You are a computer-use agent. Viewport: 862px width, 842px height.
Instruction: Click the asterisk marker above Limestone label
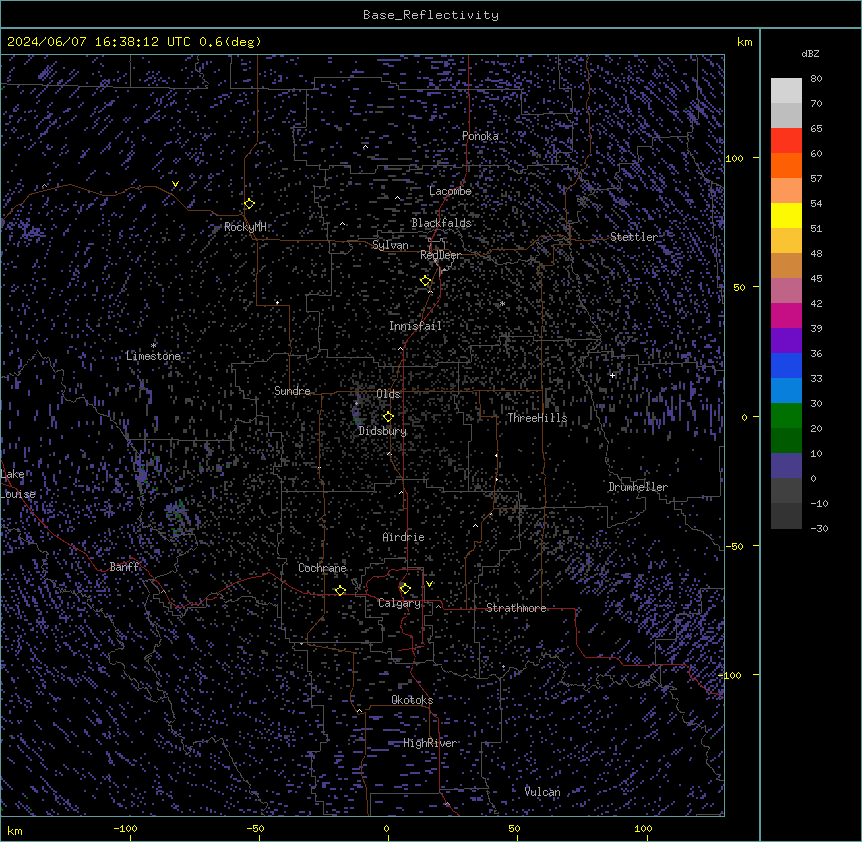[x=153, y=346]
